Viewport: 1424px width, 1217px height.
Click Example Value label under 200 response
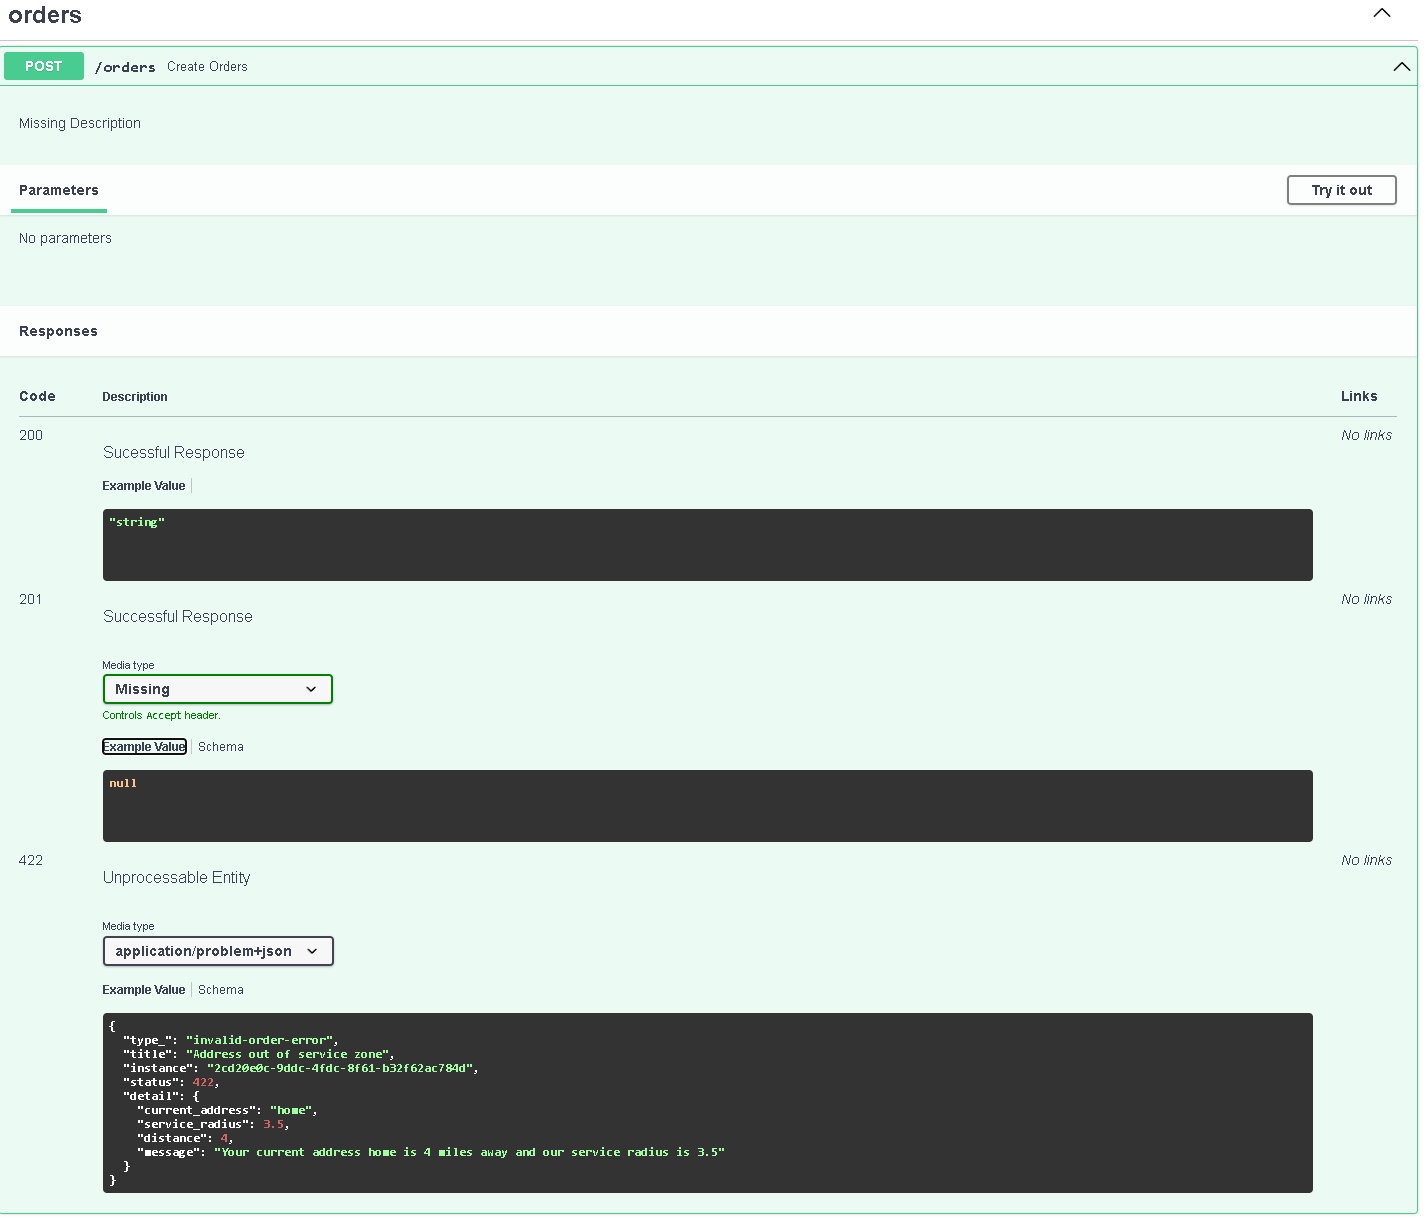pyautogui.click(x=144, y=486)
